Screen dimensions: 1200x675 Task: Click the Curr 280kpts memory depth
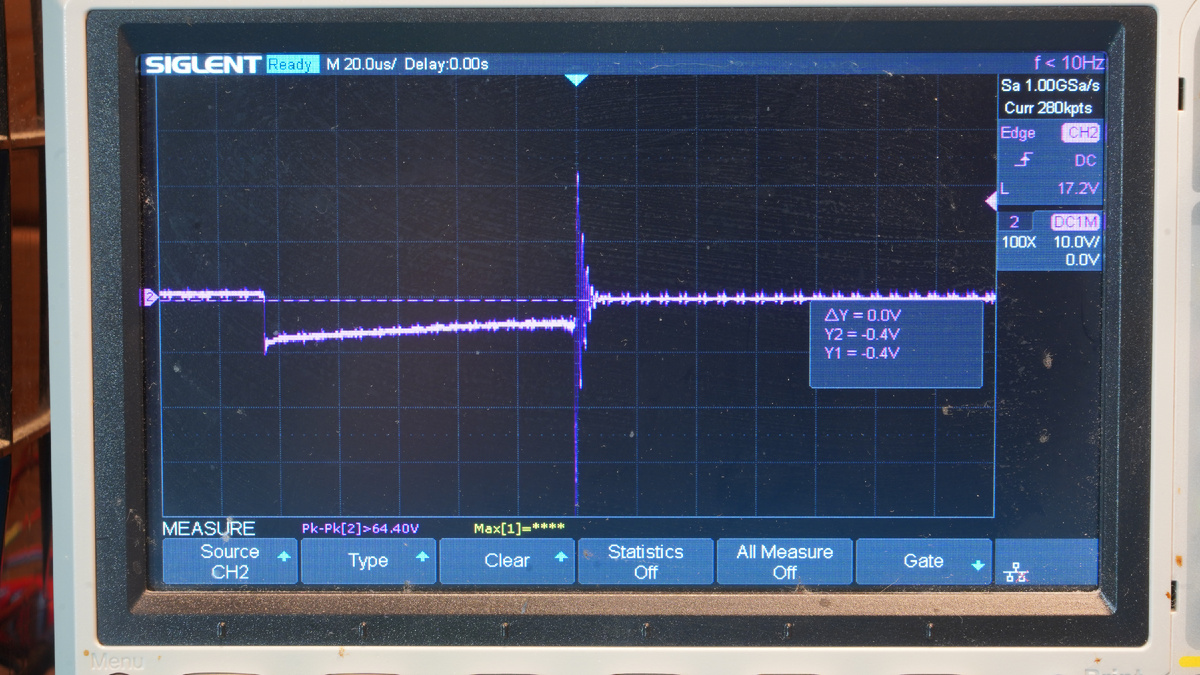[x=1048, y=108]
